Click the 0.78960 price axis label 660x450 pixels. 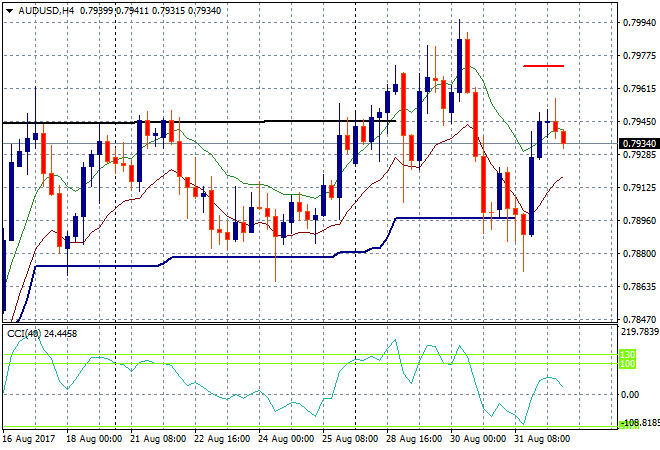point(639,221)
